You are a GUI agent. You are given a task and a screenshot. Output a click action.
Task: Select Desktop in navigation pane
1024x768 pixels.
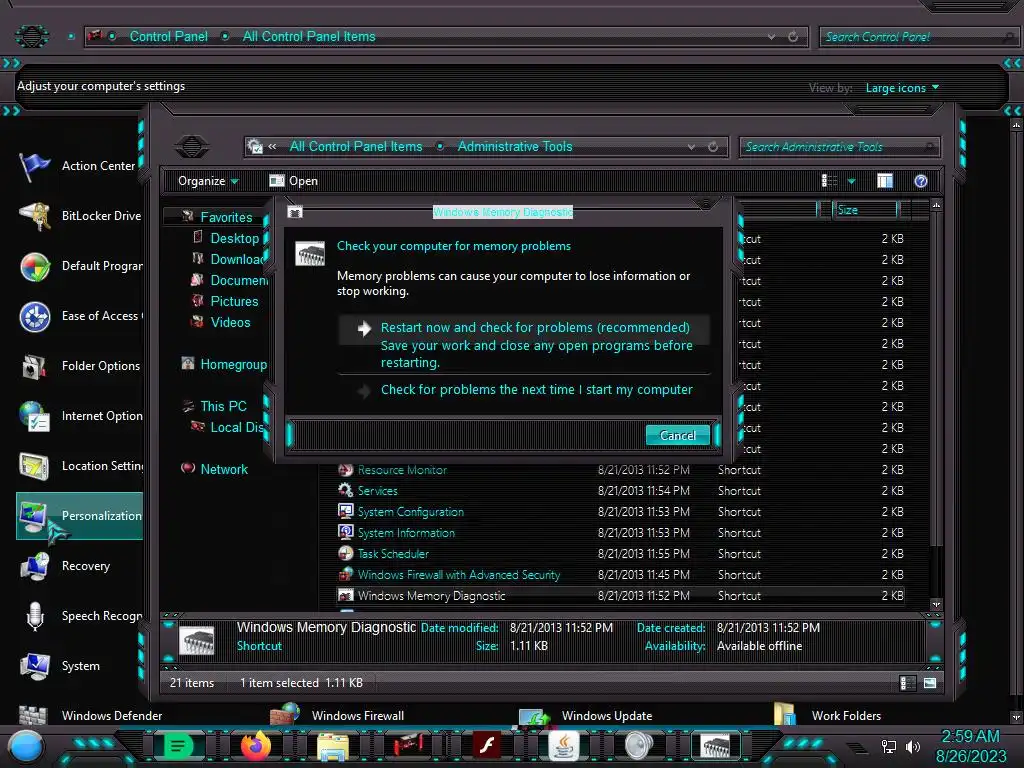point(234,238)
